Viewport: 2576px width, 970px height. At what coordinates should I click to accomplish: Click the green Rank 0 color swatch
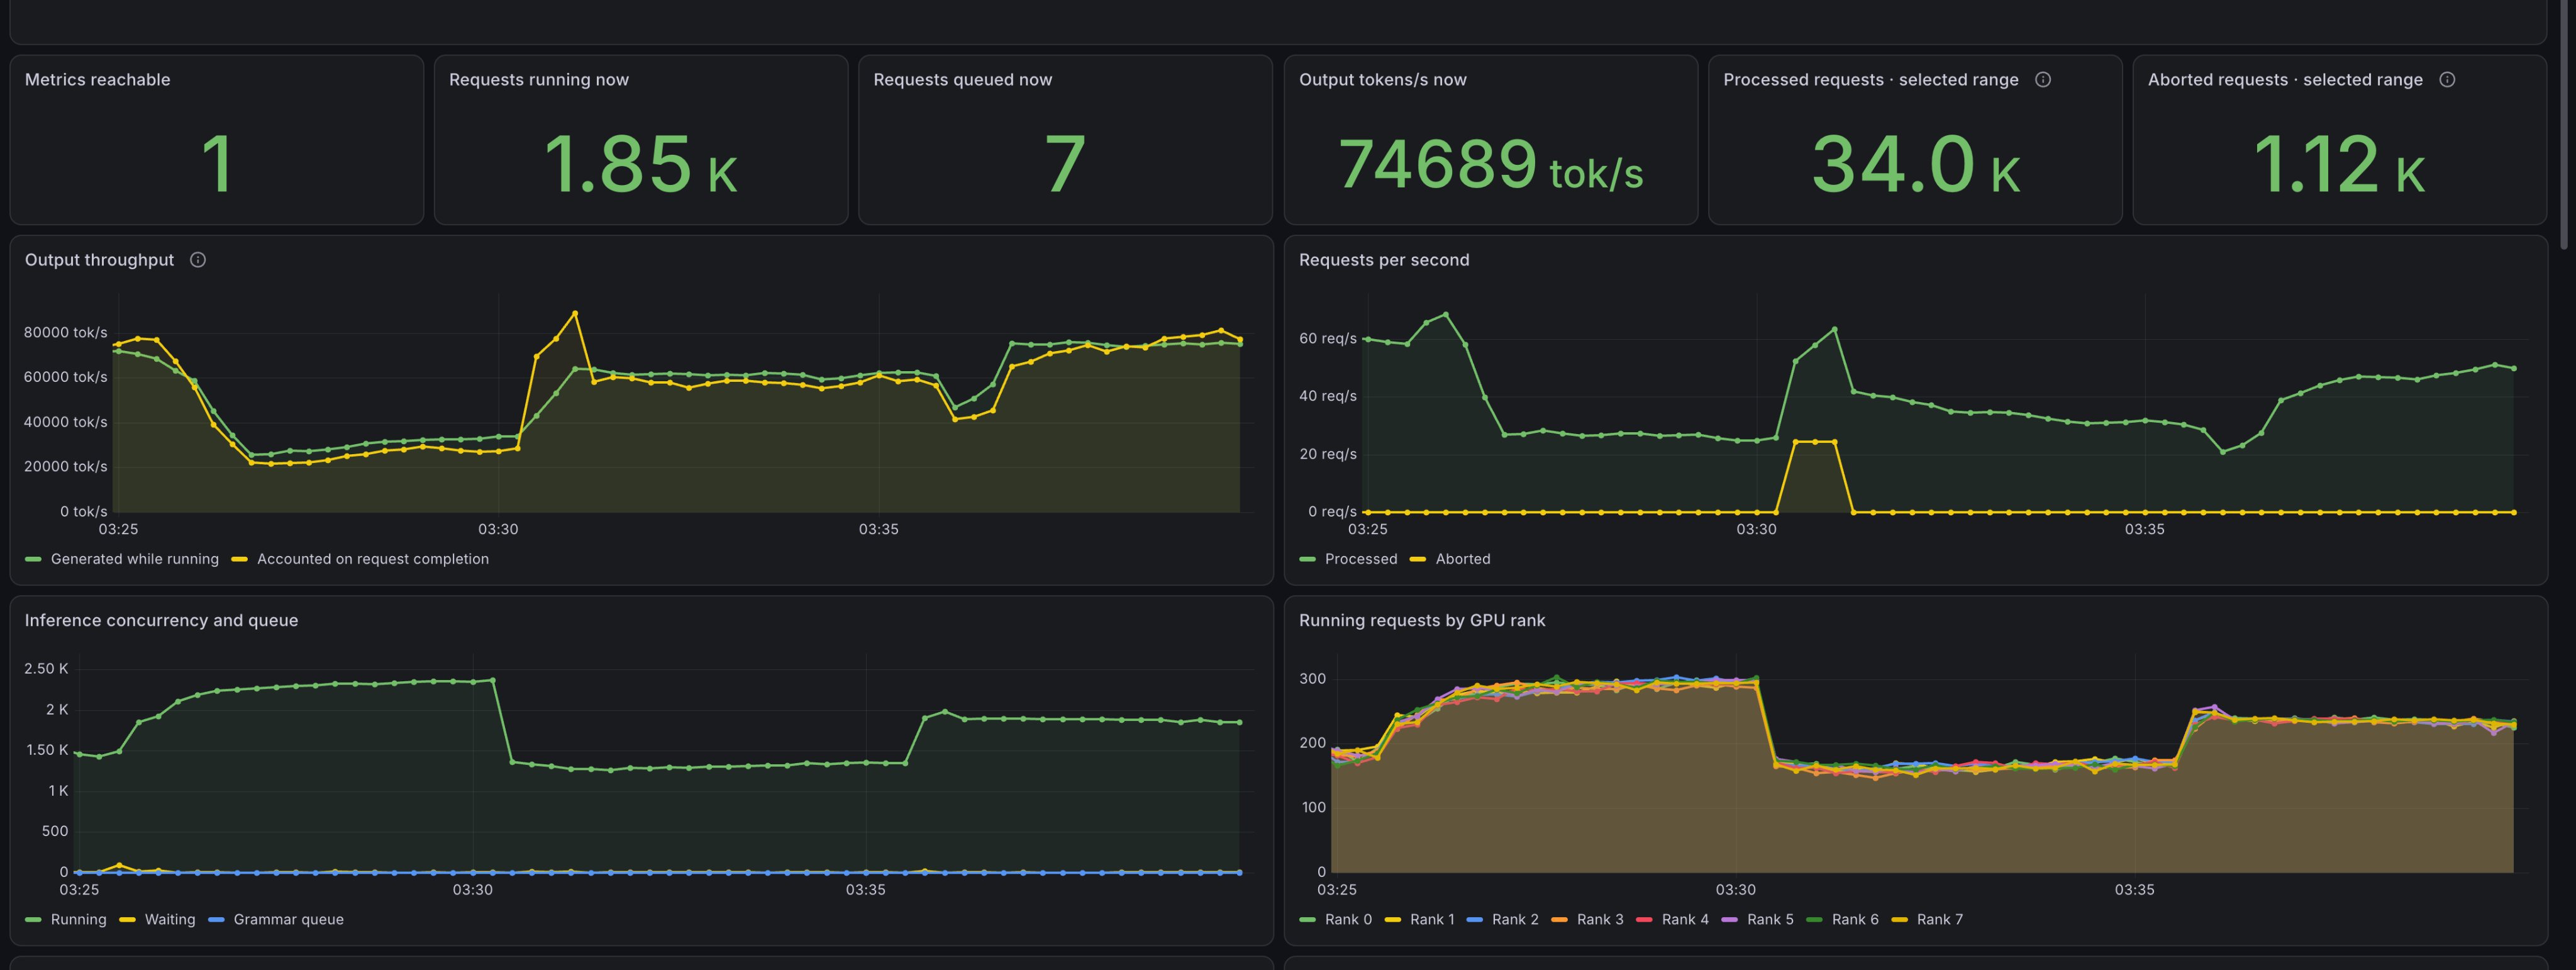coord(1307,919)
